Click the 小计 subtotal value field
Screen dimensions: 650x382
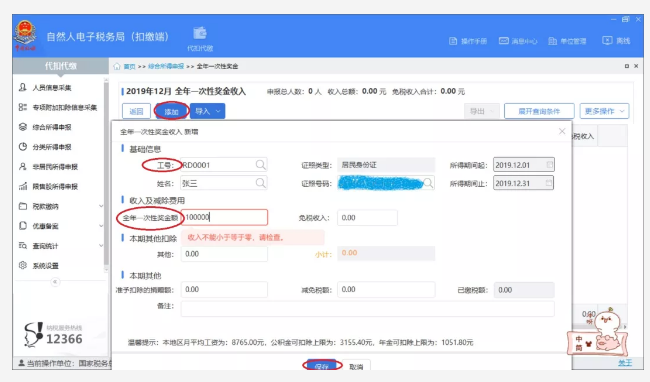[x=386, y=253]
